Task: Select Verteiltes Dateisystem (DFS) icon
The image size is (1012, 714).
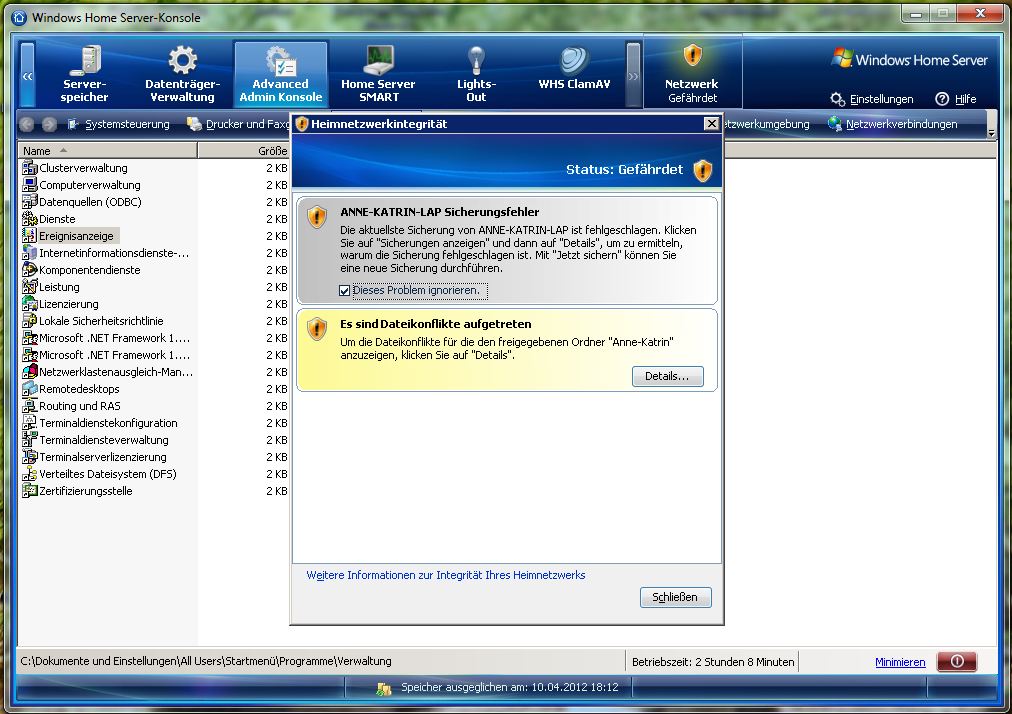Action: tap(30, 474)
